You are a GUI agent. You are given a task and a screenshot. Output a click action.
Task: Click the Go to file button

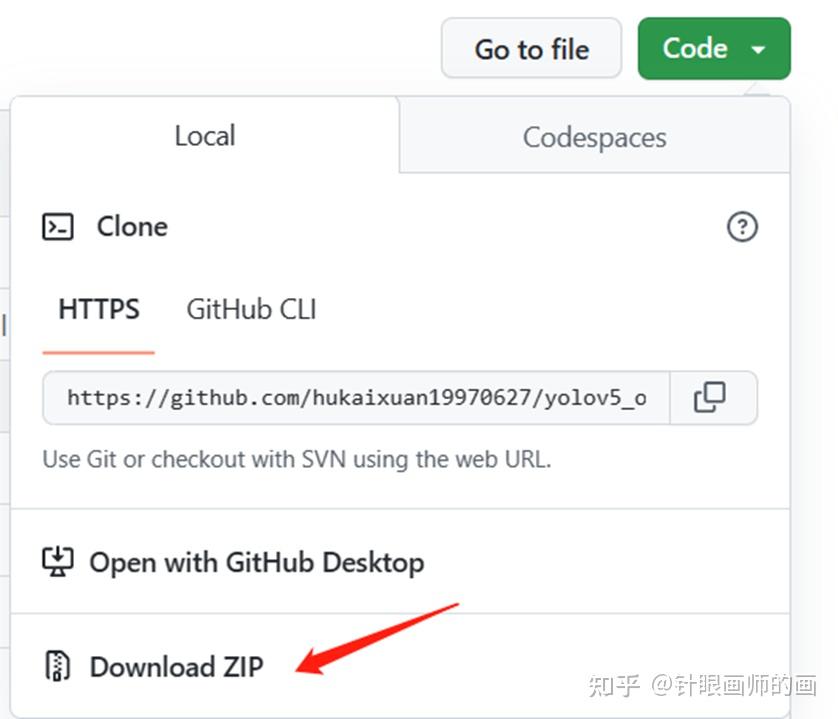531,49
